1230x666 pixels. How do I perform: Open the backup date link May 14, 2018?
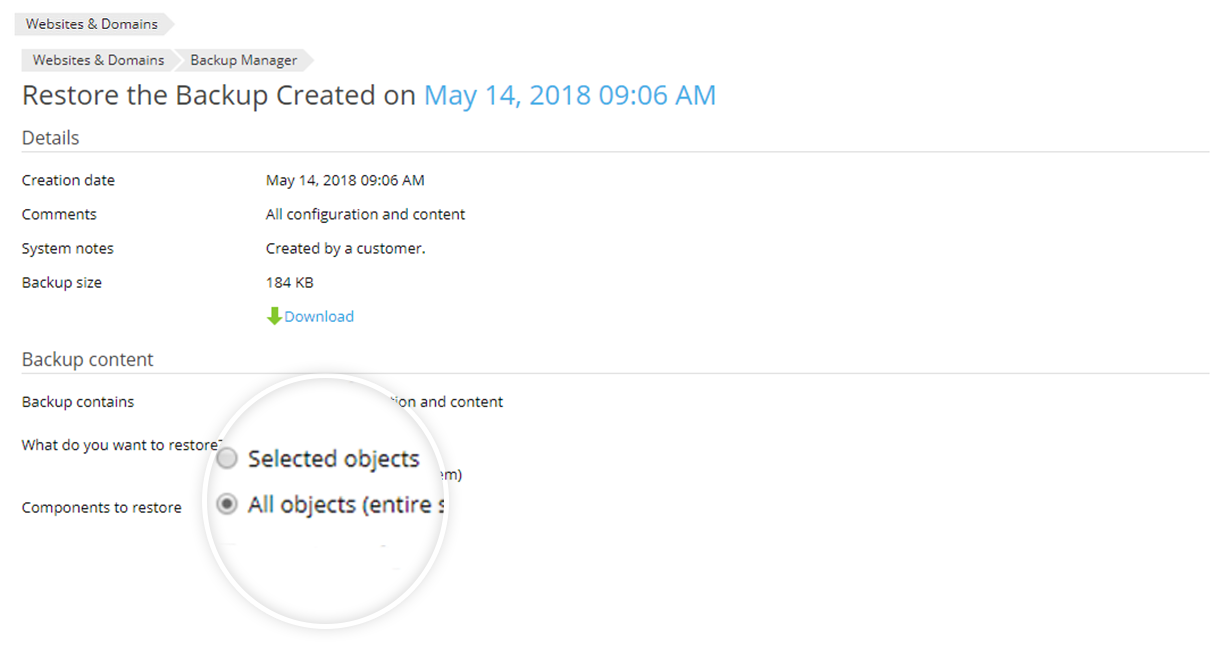pos(569,95)
